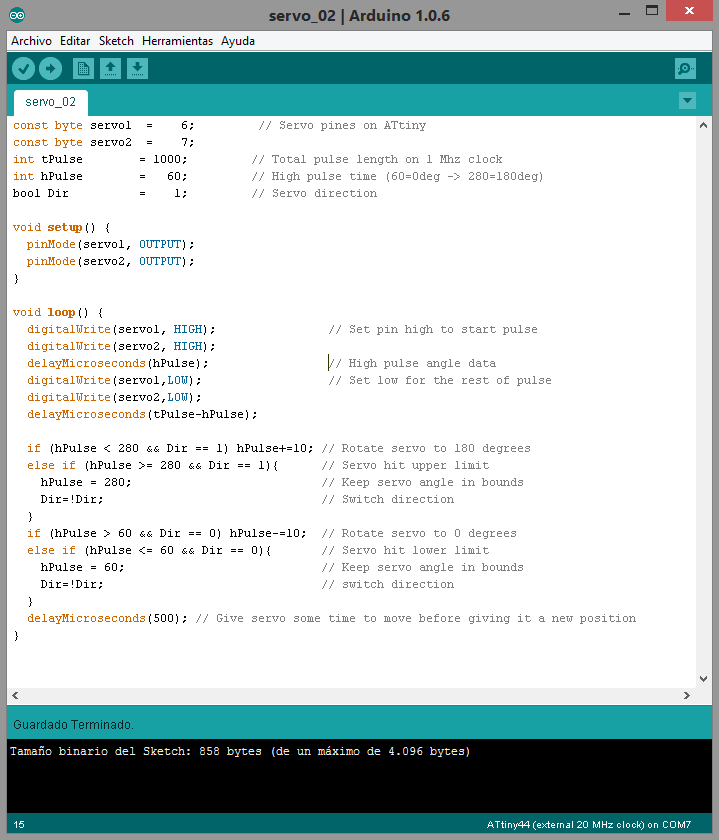Click the Arduino logo in the title bar

coord(17,15)
